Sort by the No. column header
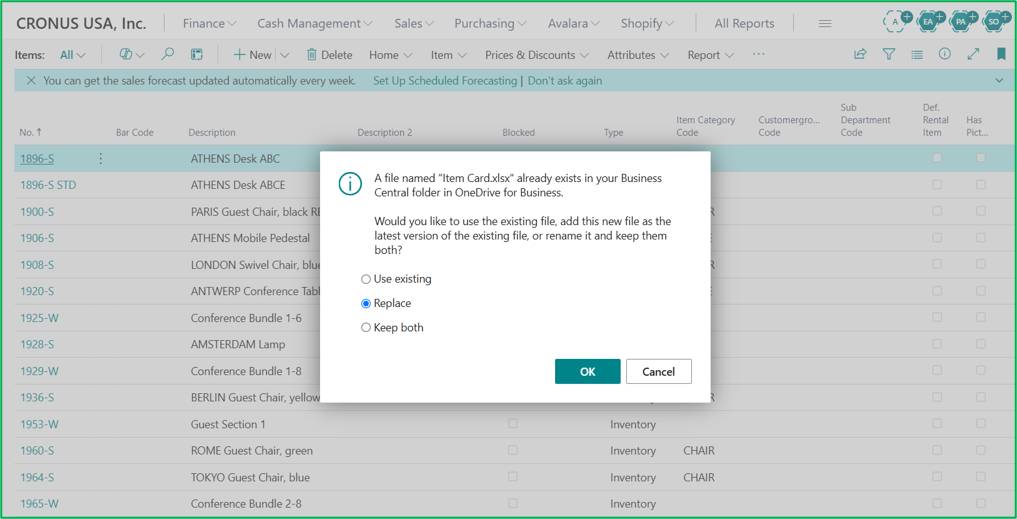1017x519 pixels. coord(30,132)
